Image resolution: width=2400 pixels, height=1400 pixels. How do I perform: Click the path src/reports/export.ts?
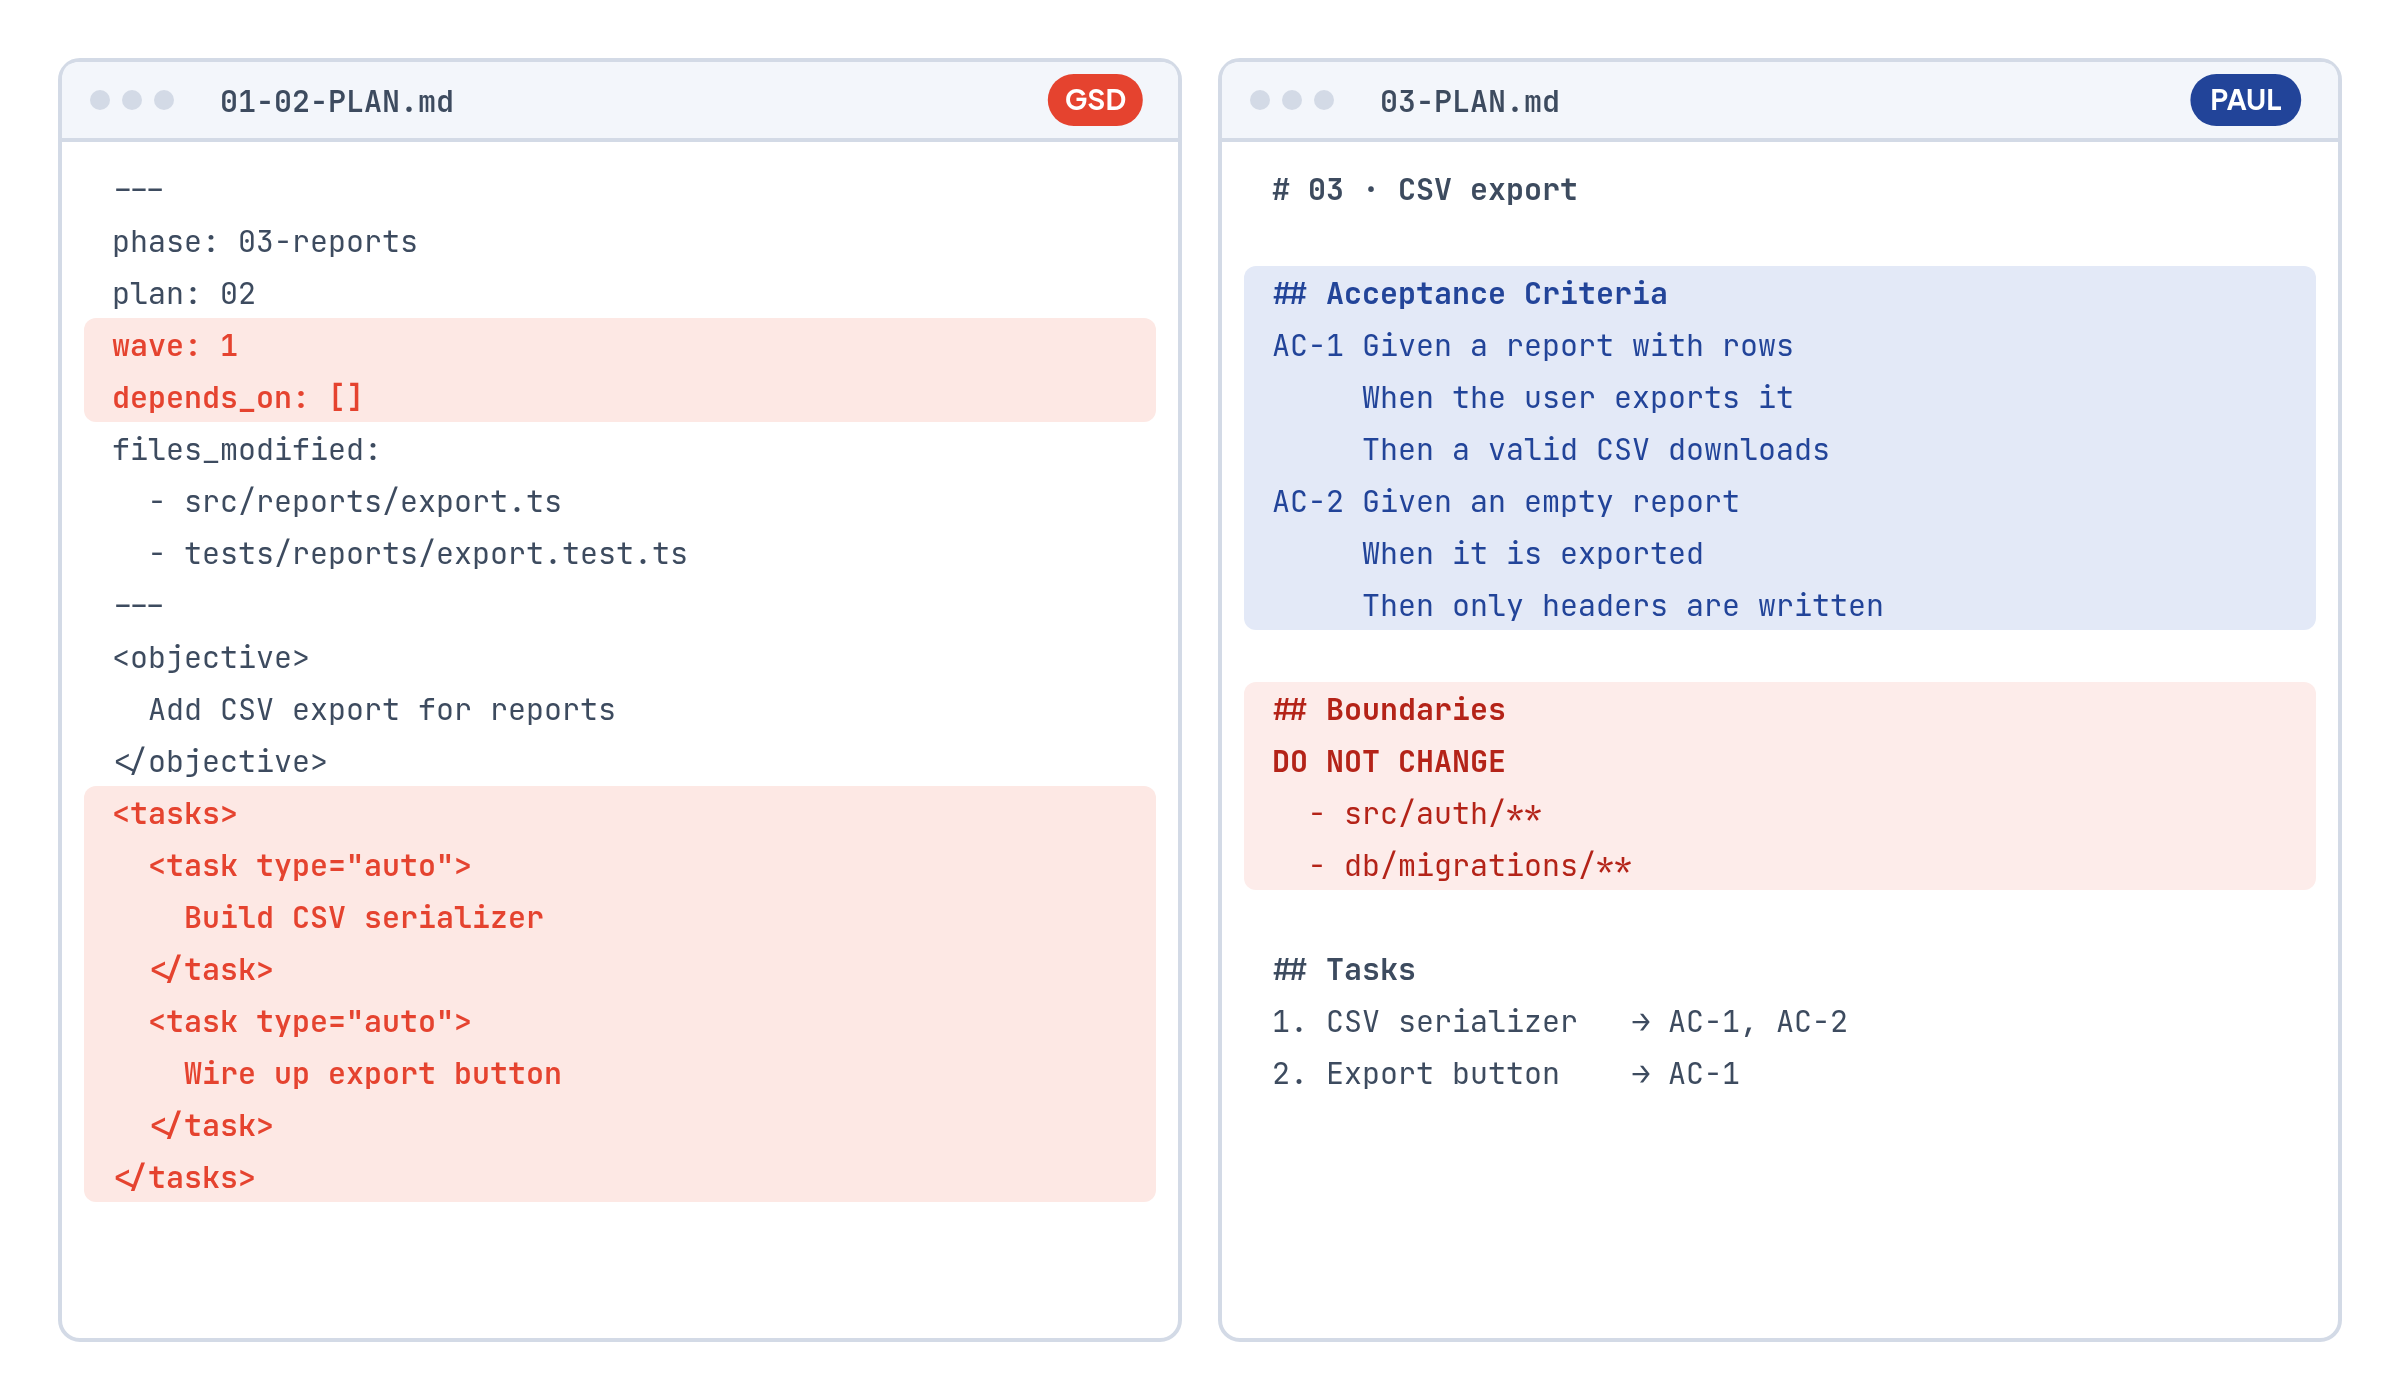[373, 502]
